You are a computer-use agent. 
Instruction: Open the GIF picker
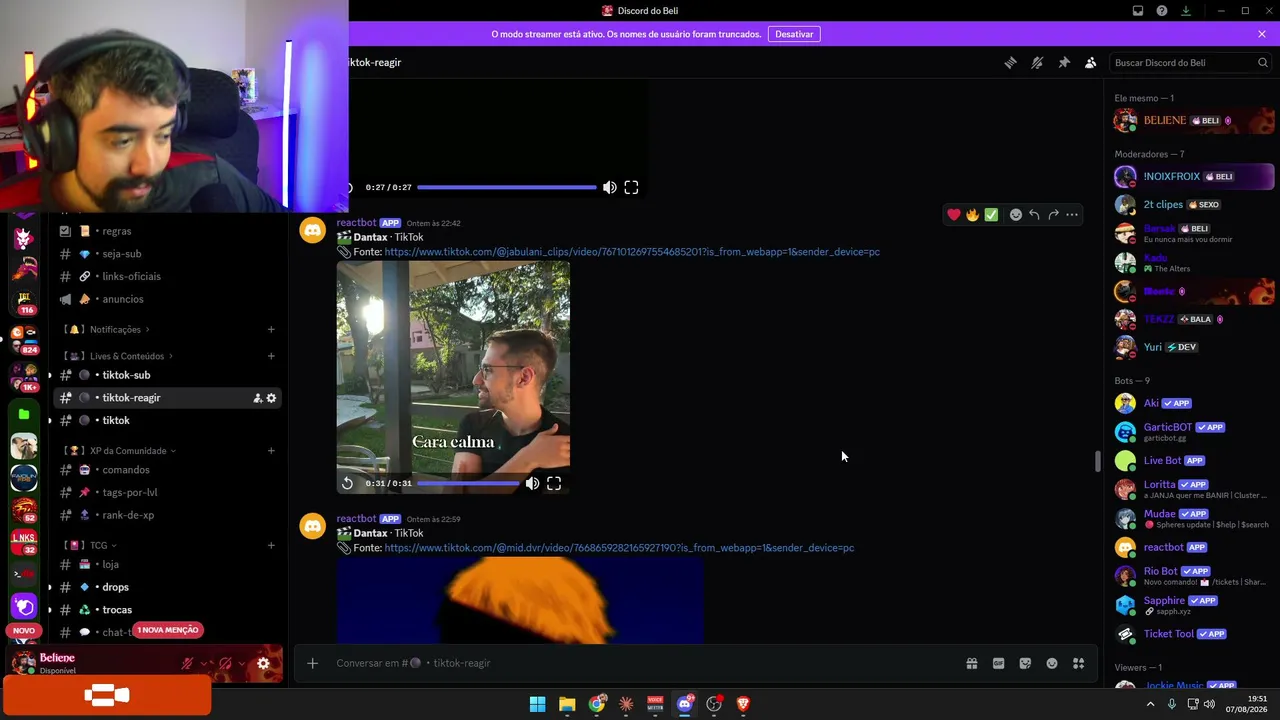coord(998,663)
